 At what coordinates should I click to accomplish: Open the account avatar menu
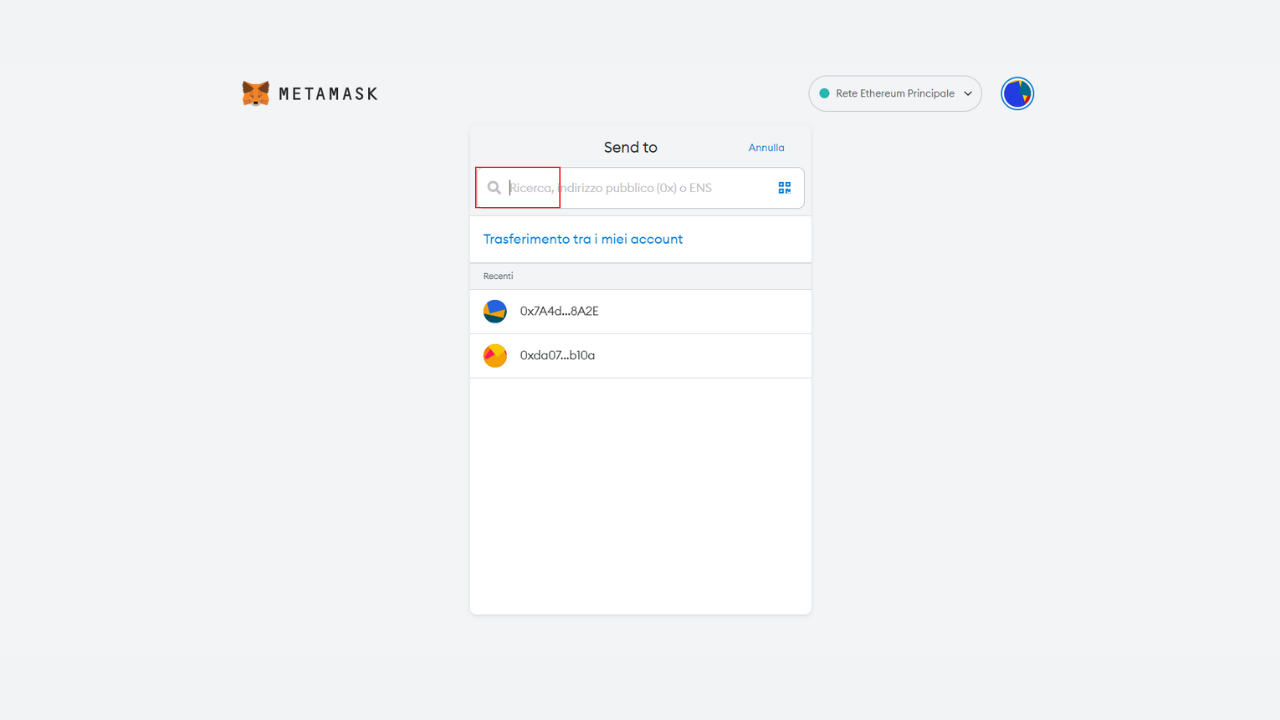[1017, 94]
